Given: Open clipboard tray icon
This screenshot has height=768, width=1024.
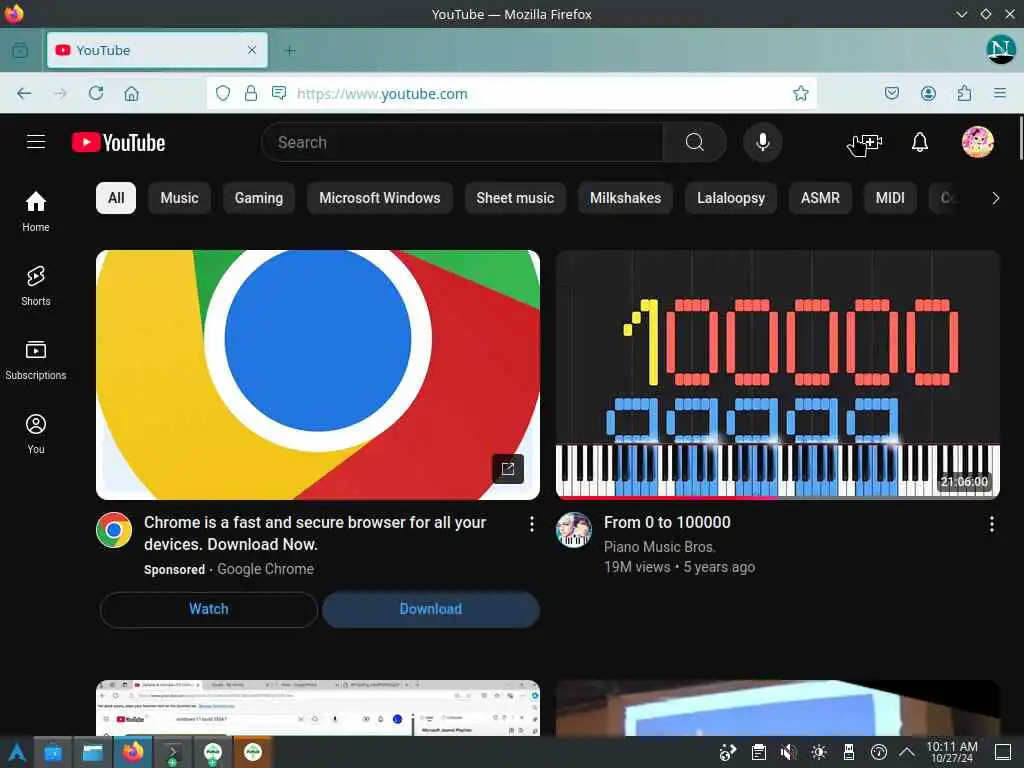Looking at the screenshot, I should pyautogui.click(x=758, y=752).
